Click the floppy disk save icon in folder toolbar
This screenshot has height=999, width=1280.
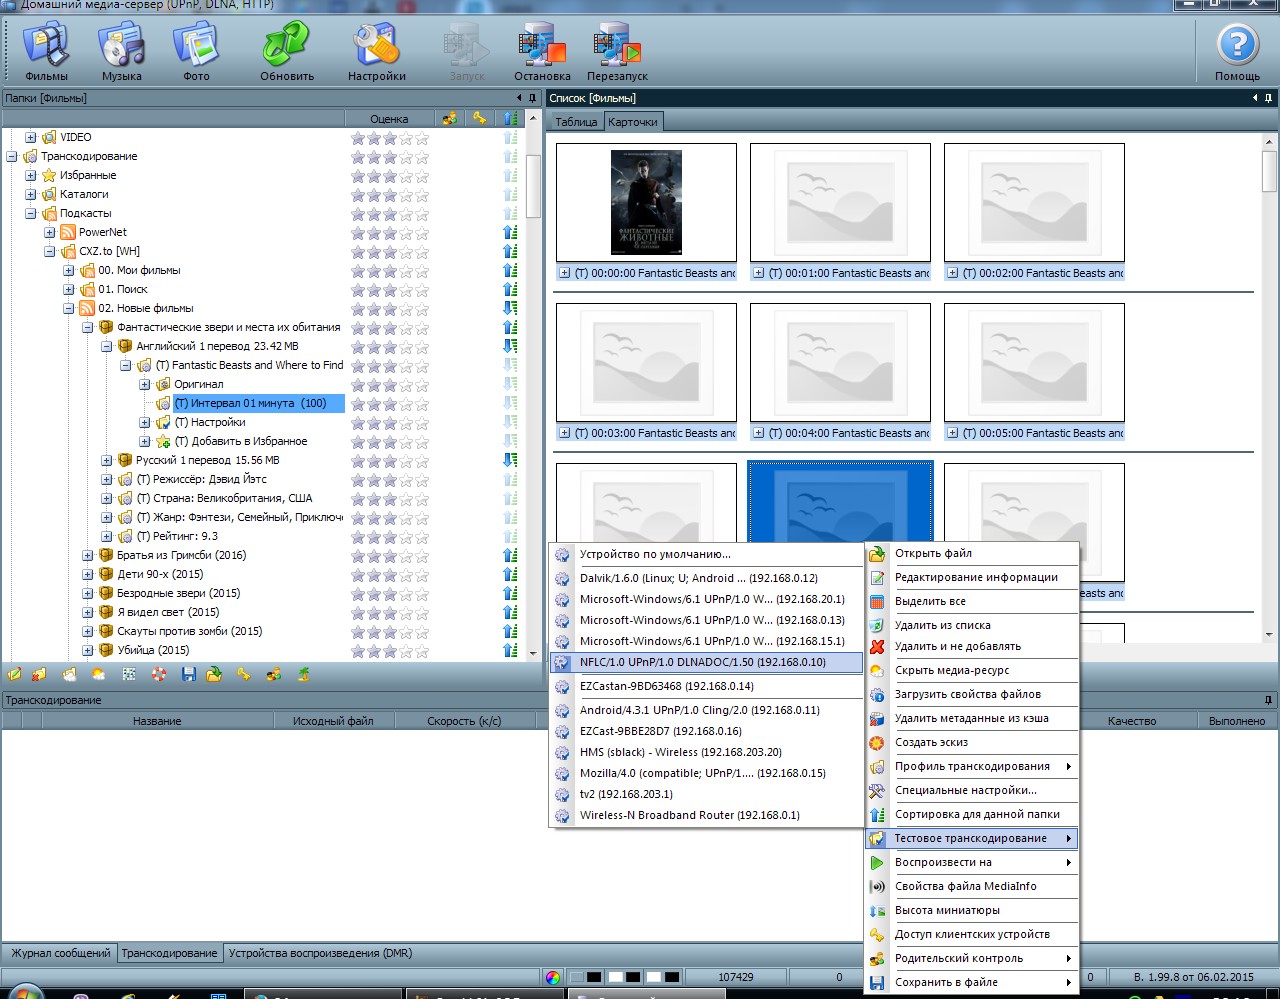pos(188,675)
